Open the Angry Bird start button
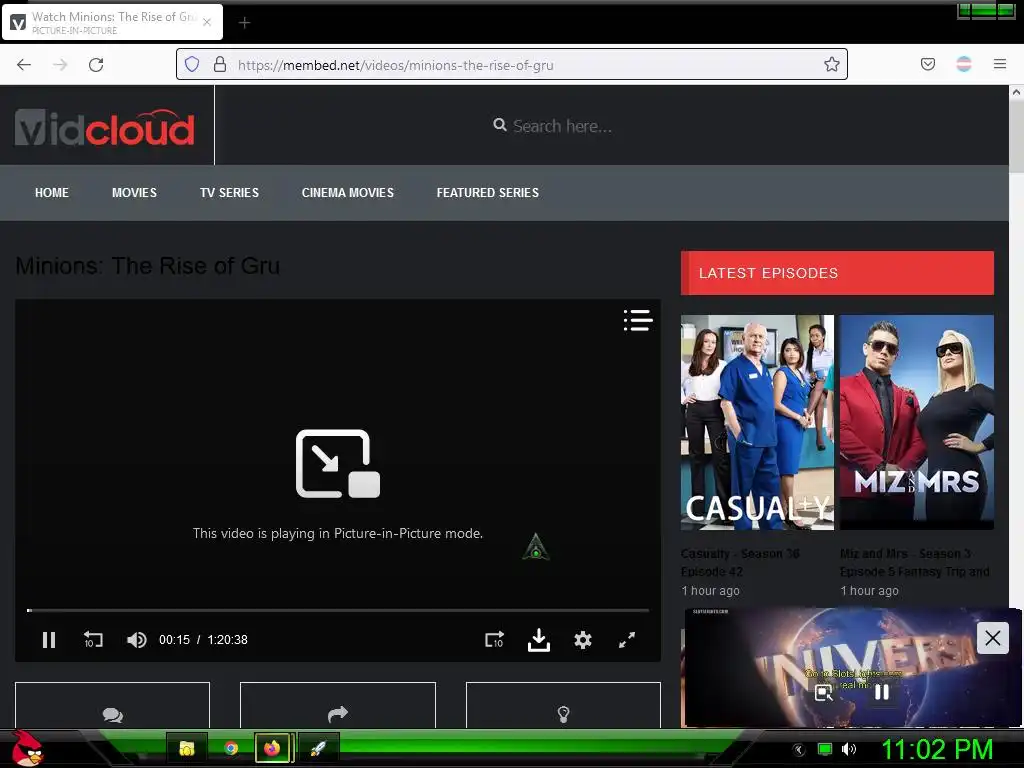Viewport: 1024px width, 768px height. tap(27, 748)
